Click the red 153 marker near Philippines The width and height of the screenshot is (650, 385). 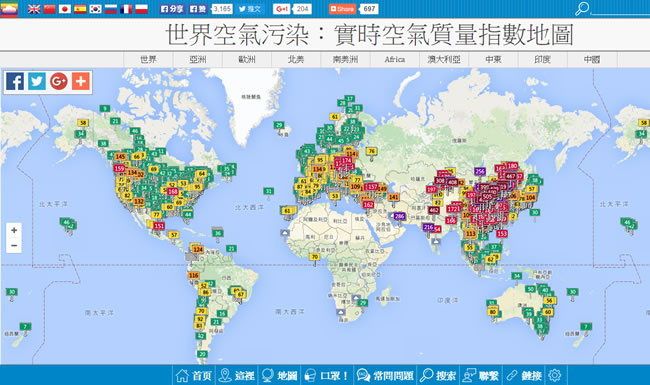pos(502,234)
